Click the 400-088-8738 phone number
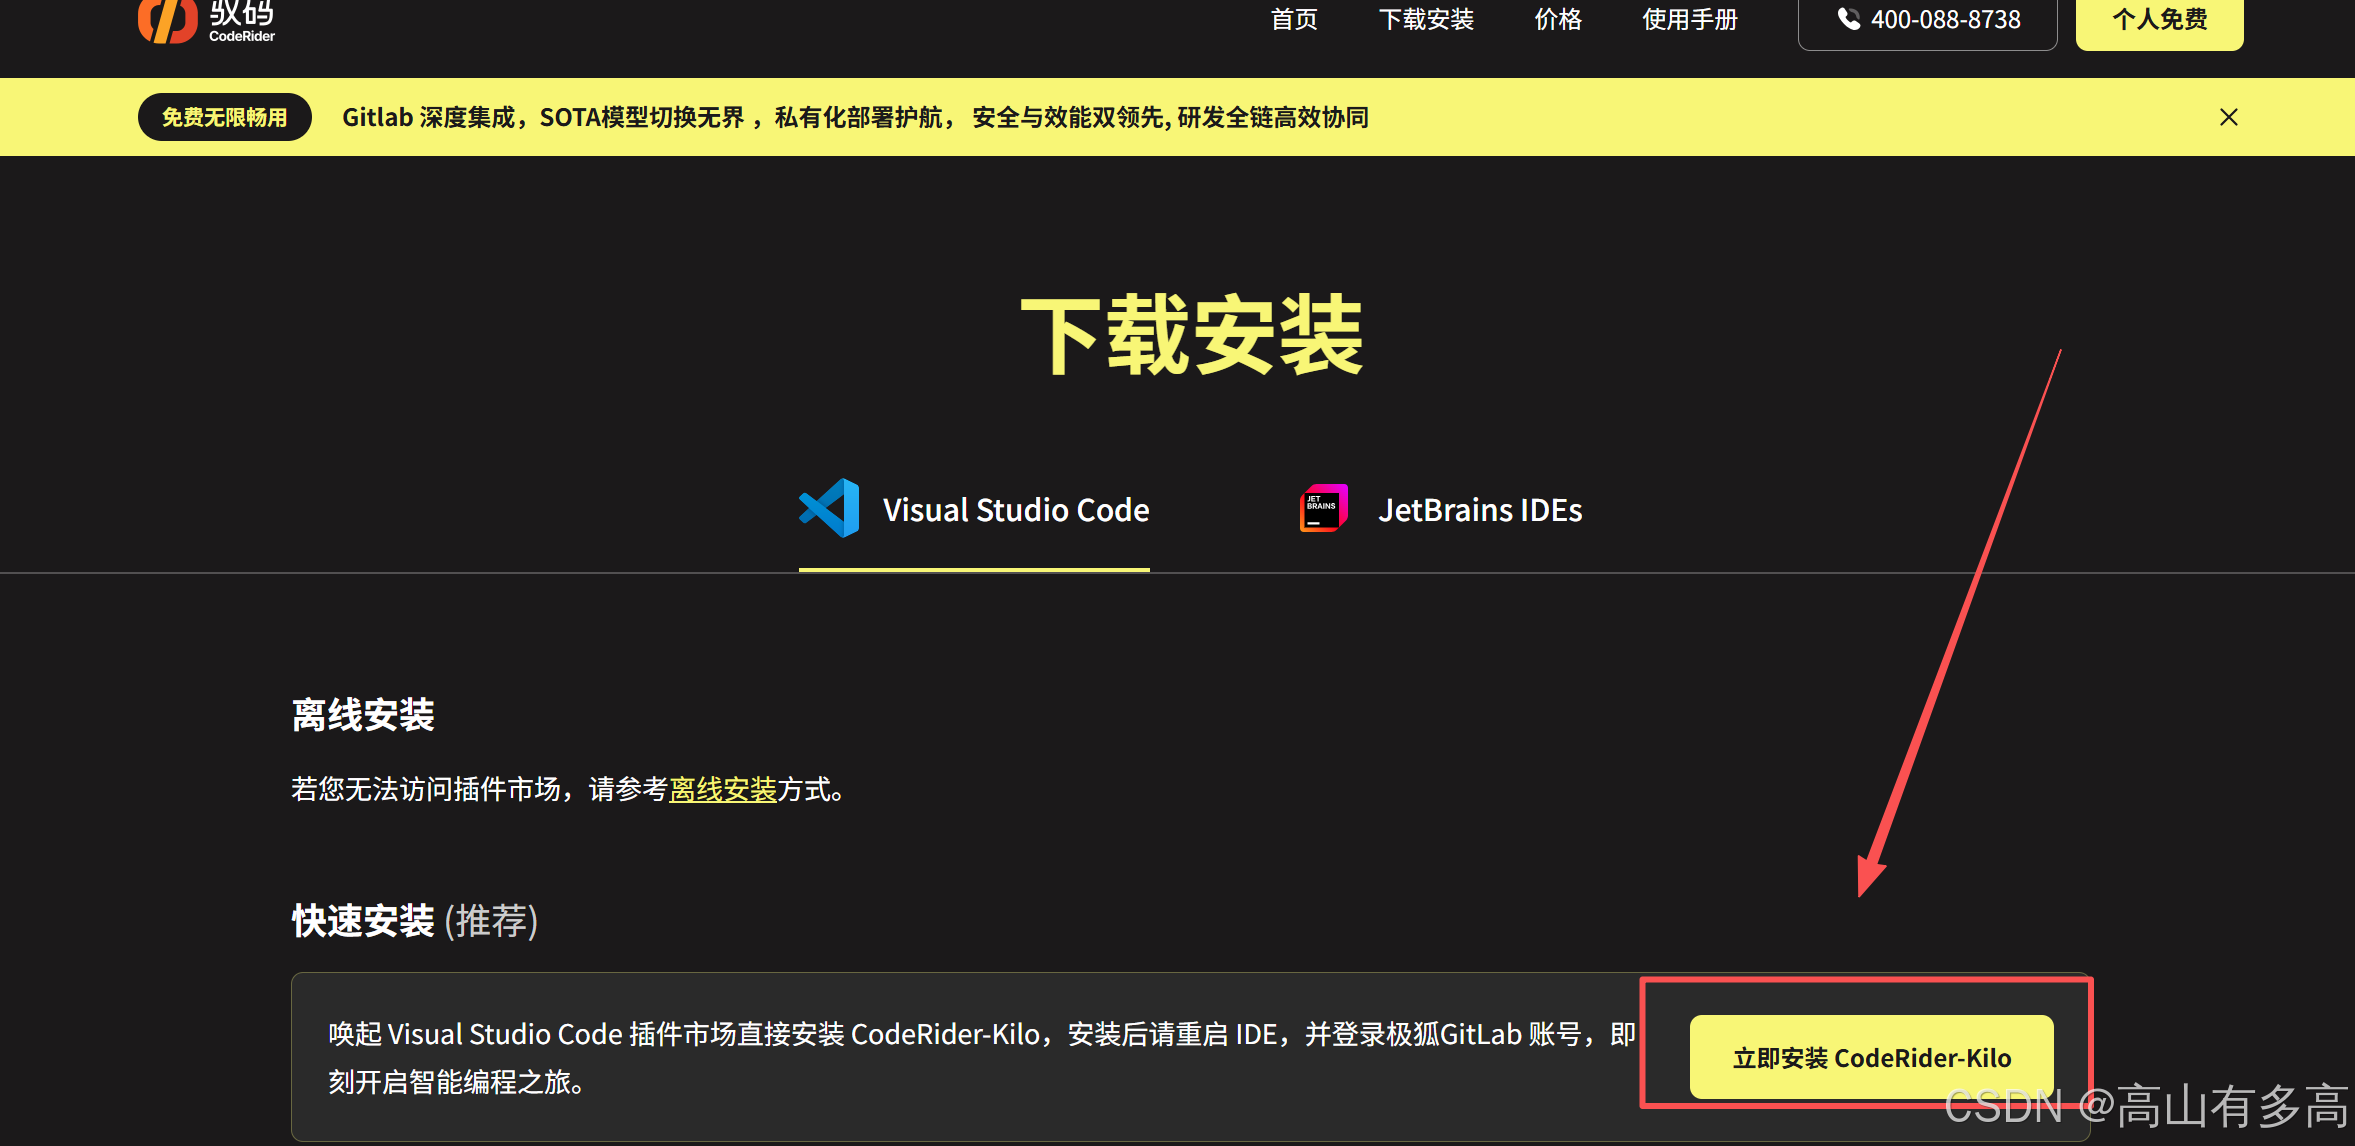The width and height of the screenshot is (2355, 1146). coord(1945,19)
